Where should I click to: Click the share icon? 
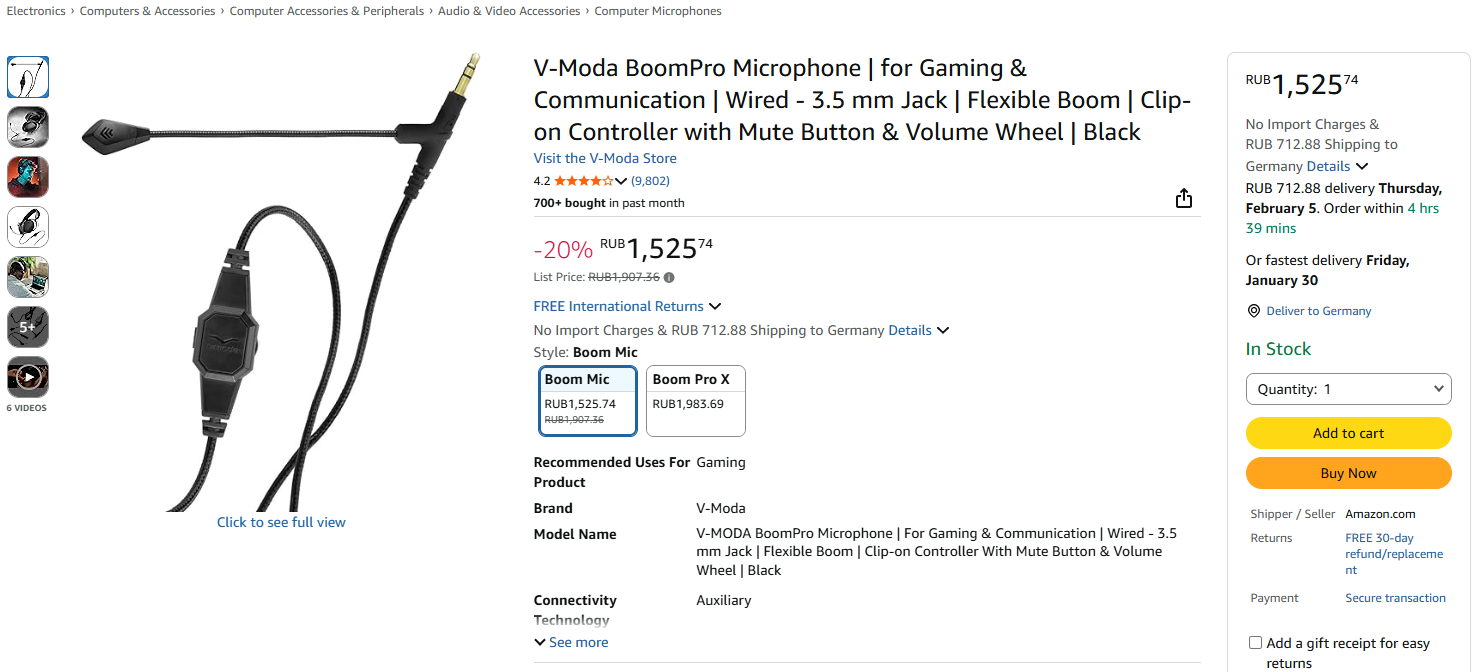[x=1184, y=198]
